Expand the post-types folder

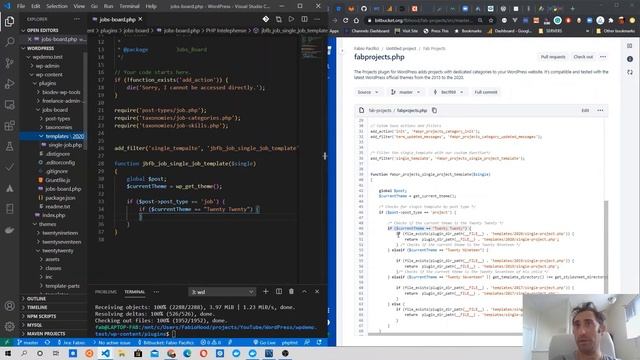coord(53,119)
